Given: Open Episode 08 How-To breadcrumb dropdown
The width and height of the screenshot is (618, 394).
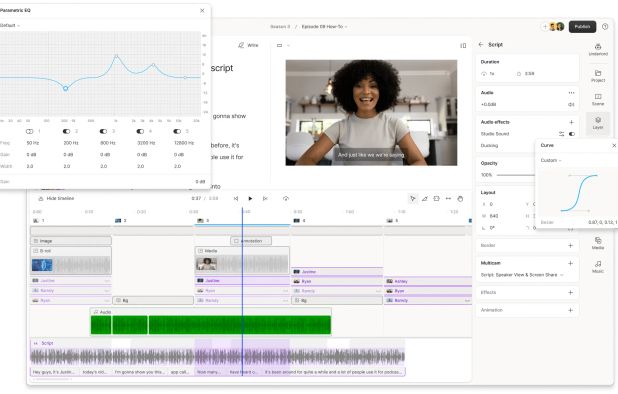Looking at the screenshot, I should click(x=324, y=27).
